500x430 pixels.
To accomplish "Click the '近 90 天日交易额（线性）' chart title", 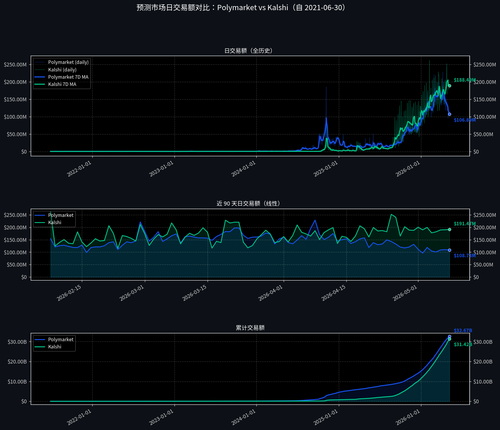I will pos(249,203).
